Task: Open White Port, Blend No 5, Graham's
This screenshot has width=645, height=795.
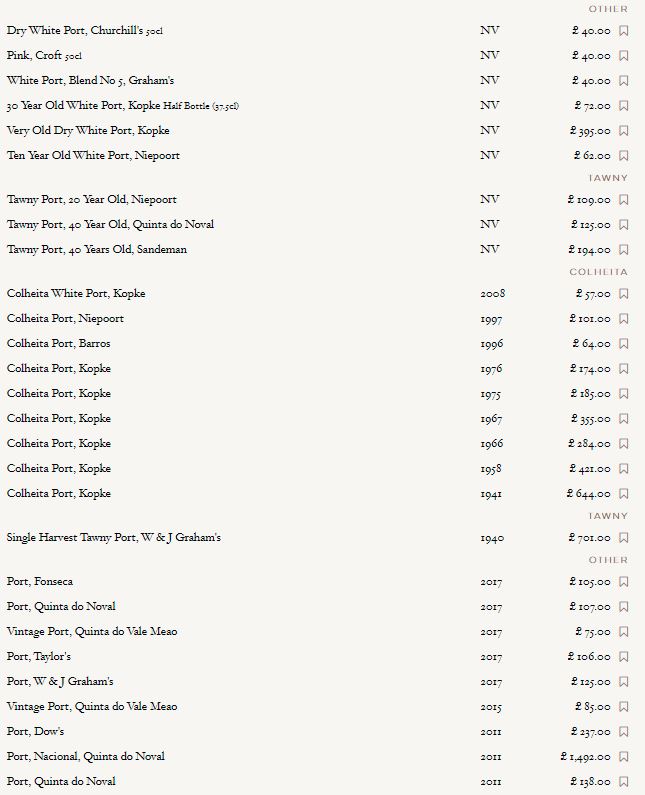Action: [90, 81]
